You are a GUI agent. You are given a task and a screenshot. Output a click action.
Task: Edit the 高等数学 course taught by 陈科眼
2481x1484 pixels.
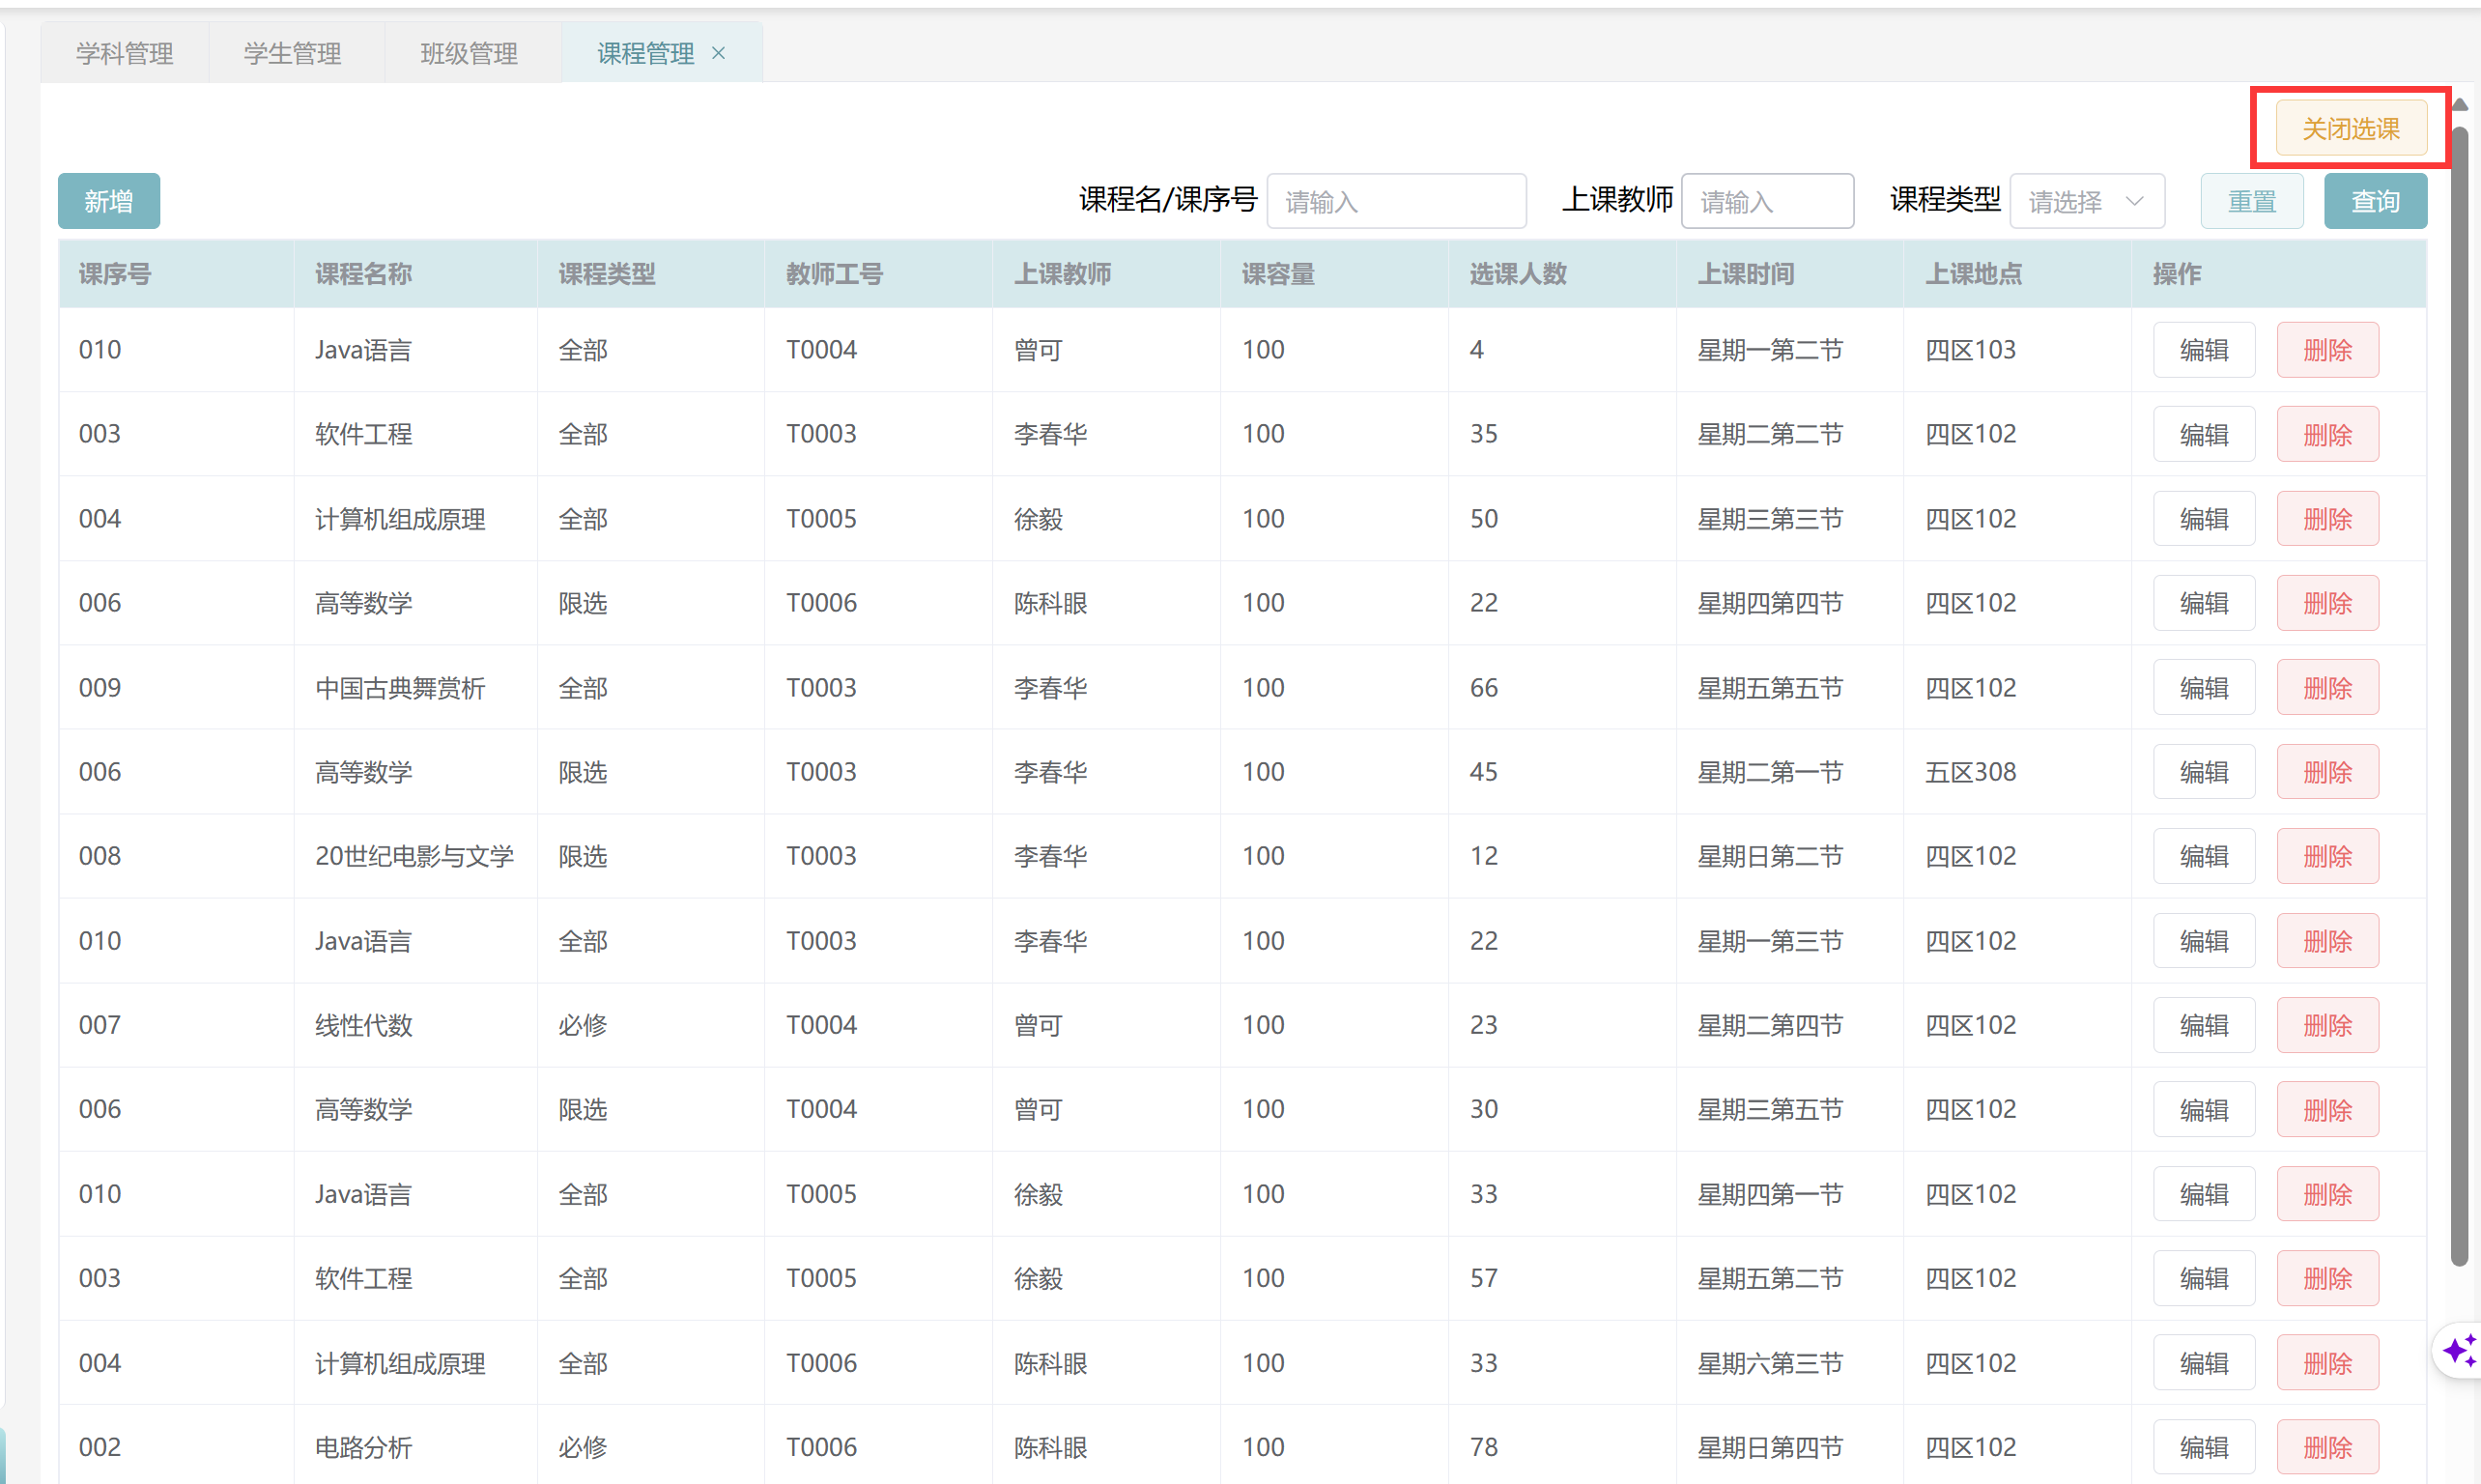(x=2204, y=603)
